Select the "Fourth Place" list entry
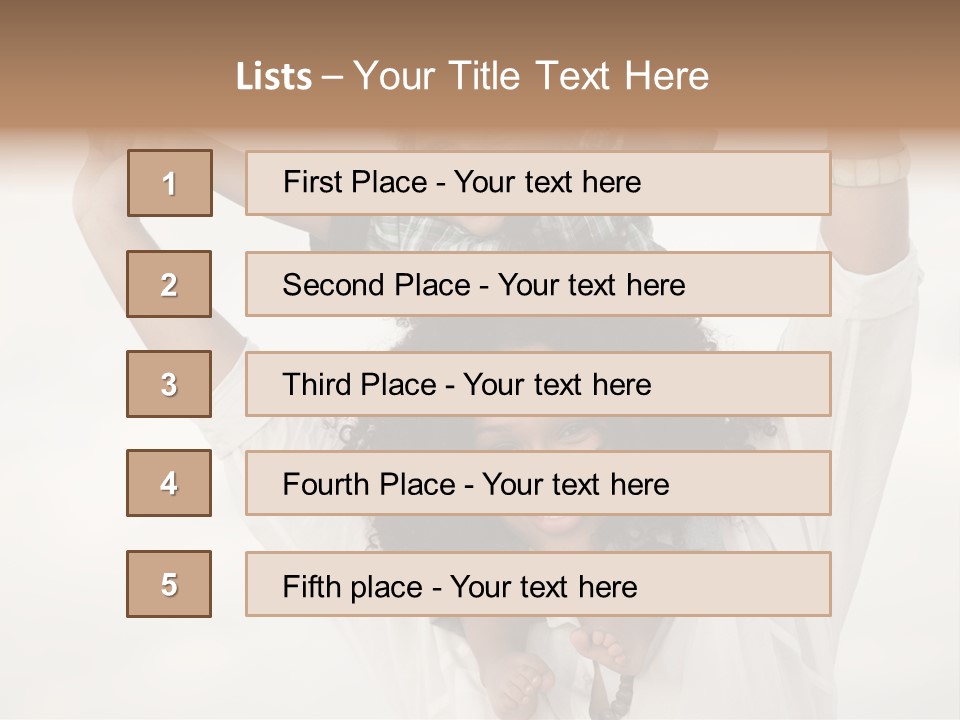Screen dimensions: 960x720 (x=538, y=484)
